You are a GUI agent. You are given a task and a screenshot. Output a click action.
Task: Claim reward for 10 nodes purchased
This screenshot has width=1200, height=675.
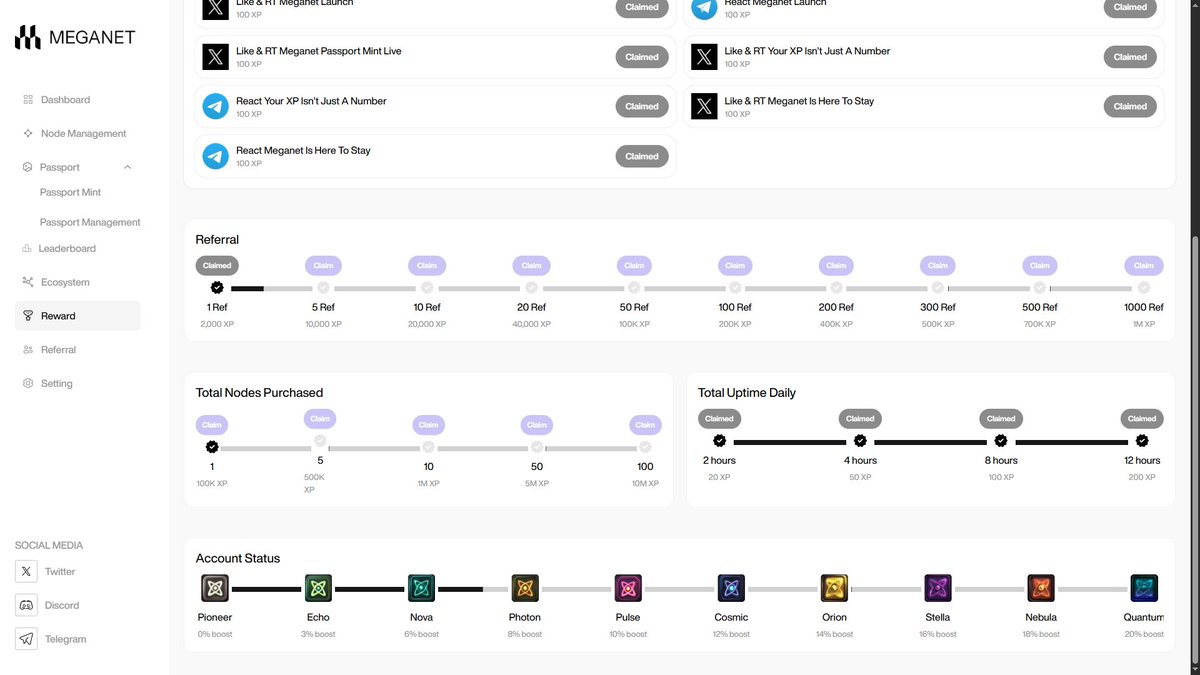click(x=428, y=425)
